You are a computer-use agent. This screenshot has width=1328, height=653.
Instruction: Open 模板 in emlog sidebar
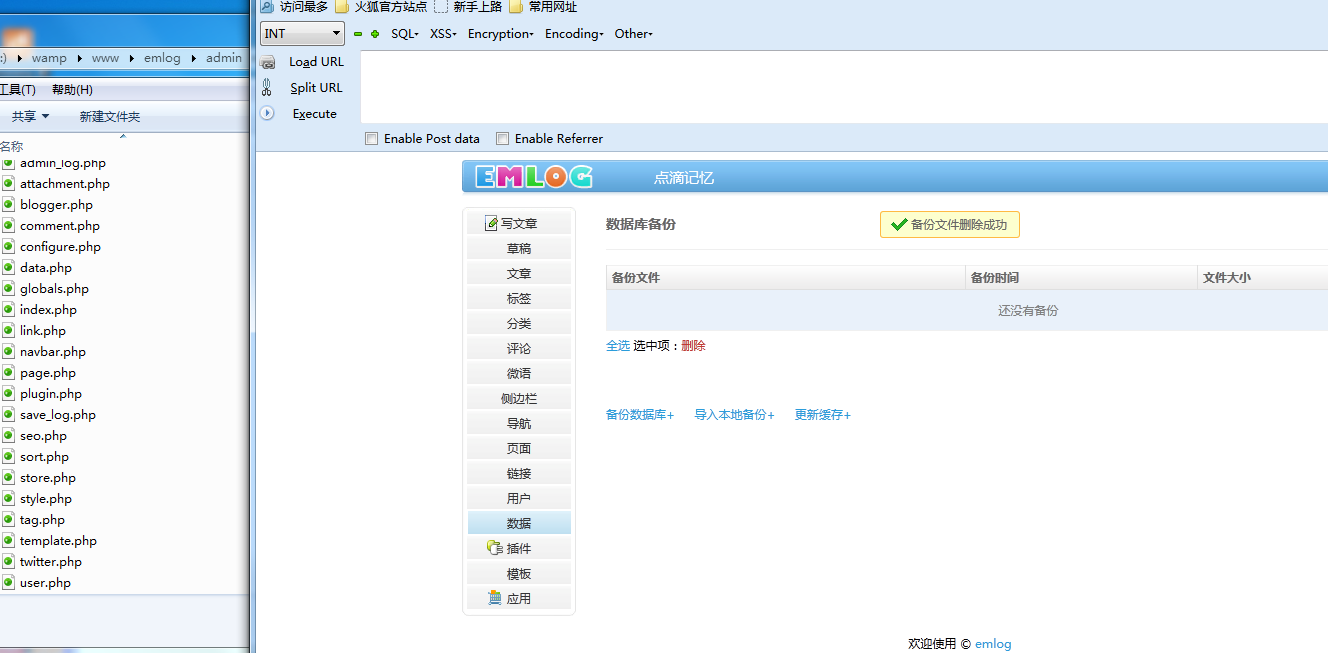click(x=519, y=573)
